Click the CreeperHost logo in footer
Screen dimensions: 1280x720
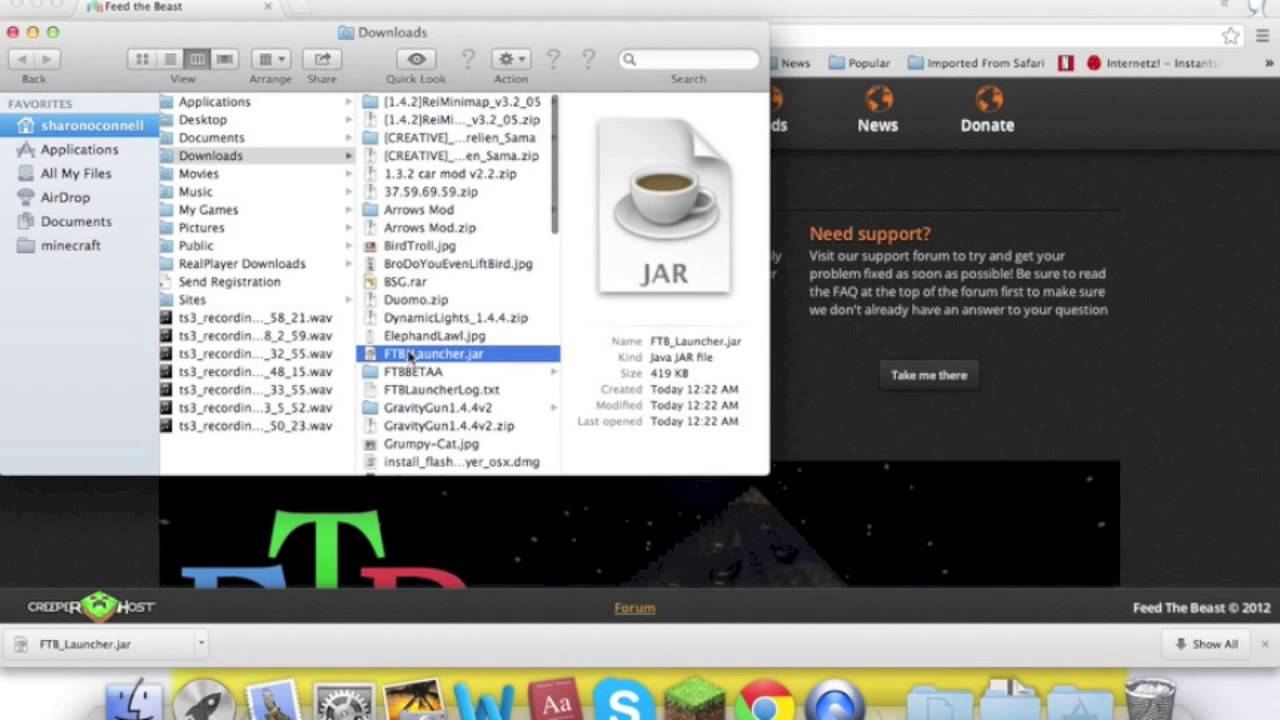pos(91,606)
